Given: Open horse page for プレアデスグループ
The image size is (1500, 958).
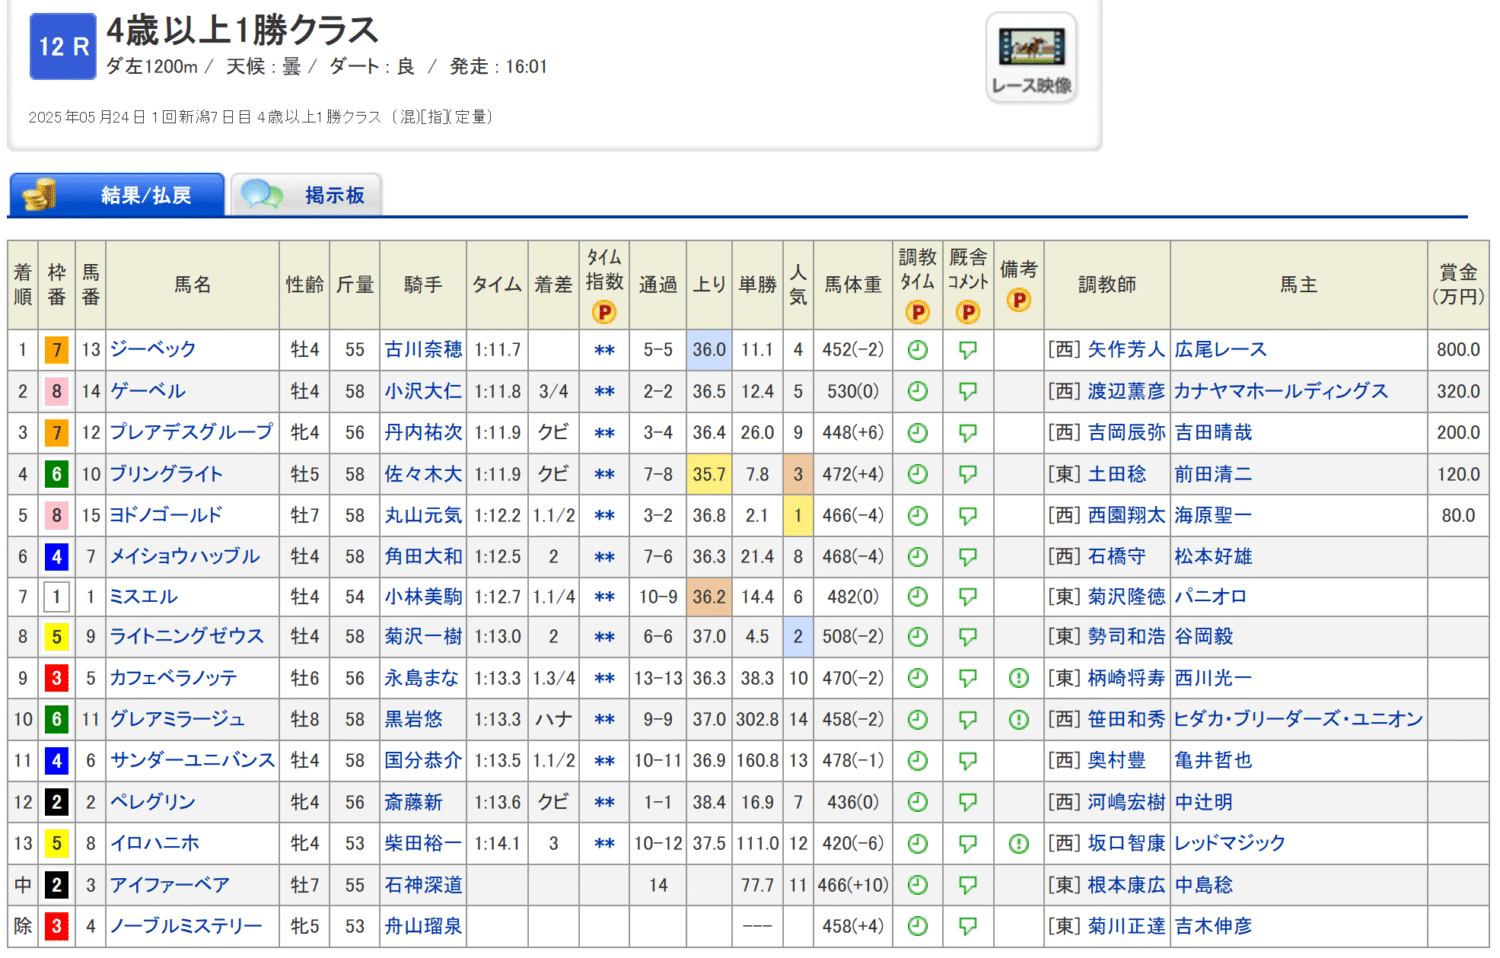Looking at the screenshot, I should tap(191, 432).
